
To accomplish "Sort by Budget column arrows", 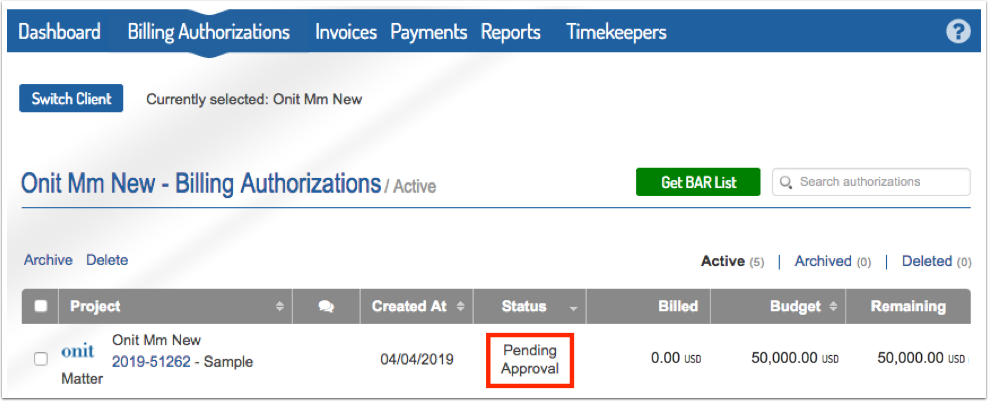I will (833, 306).
